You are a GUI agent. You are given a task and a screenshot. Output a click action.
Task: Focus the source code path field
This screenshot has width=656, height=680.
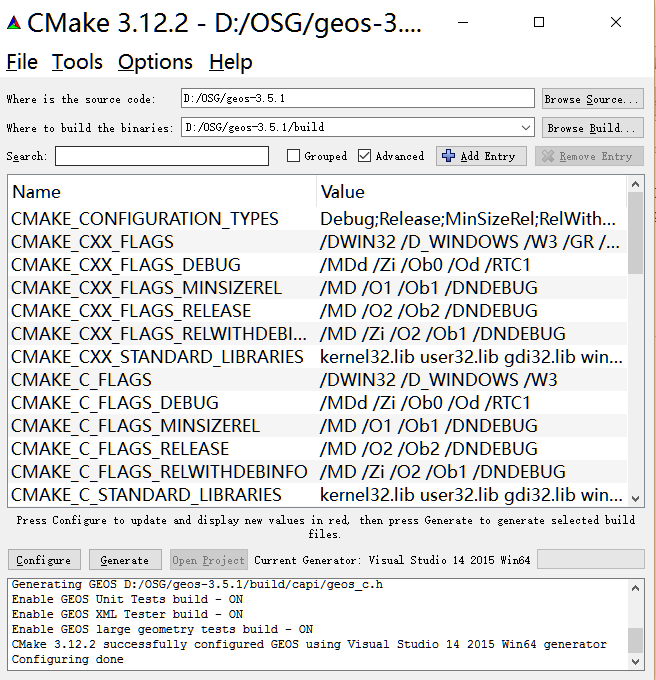pyautogui.click(x=358, y=98)
